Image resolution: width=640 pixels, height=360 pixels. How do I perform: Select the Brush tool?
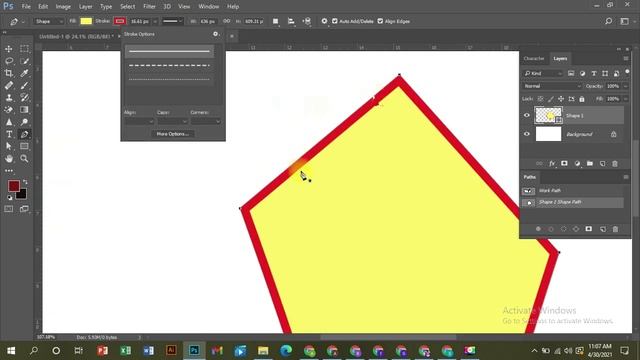[24, 86]
